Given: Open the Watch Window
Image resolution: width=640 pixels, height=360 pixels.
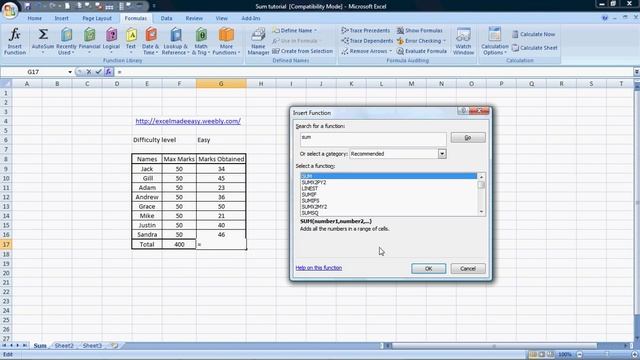Looking at the screenshot, I should coord(463,41).
